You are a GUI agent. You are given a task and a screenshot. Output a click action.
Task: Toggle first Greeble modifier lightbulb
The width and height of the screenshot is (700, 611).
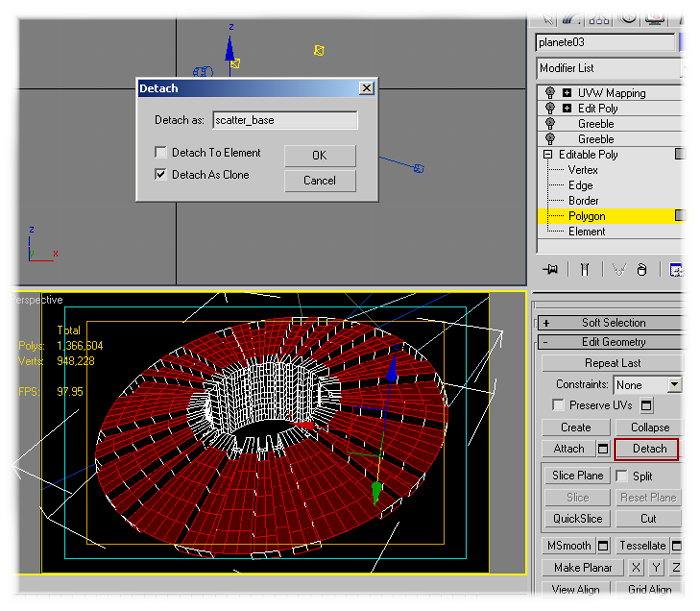pyautogui.click(x=548, y=124)
